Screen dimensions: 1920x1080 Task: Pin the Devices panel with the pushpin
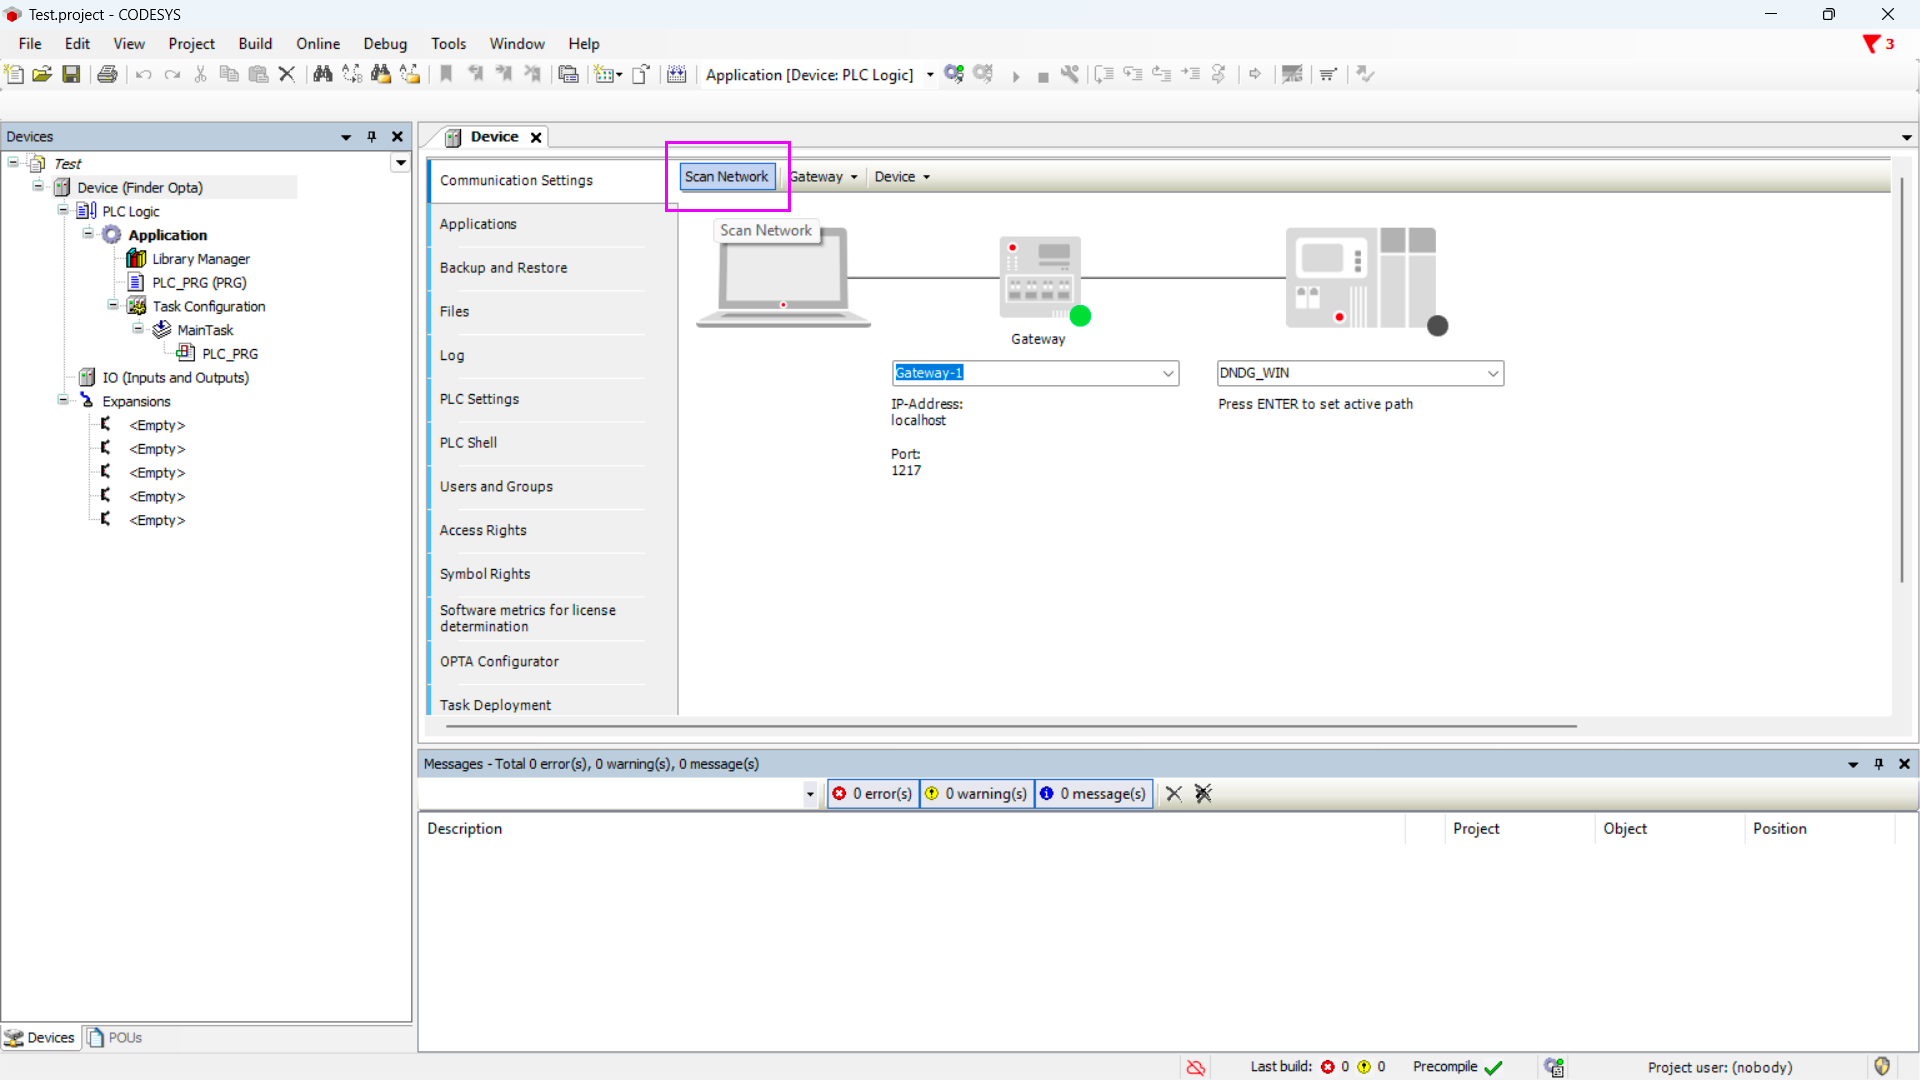pos(372,137)
